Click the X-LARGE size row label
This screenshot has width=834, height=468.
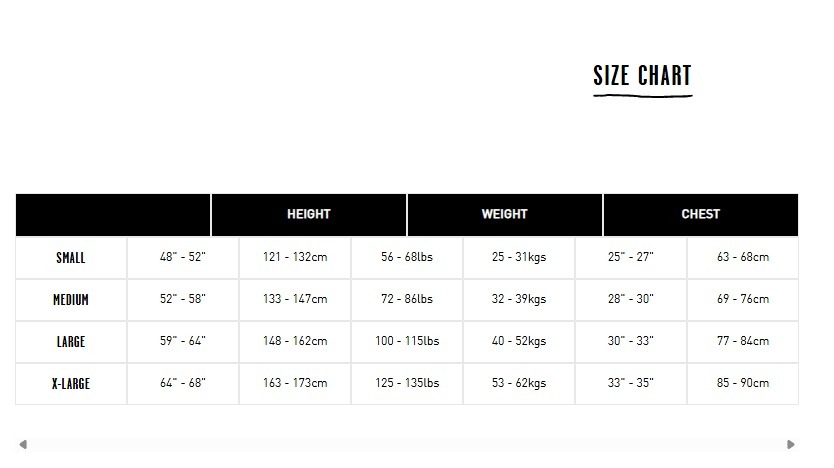(71, 384)
